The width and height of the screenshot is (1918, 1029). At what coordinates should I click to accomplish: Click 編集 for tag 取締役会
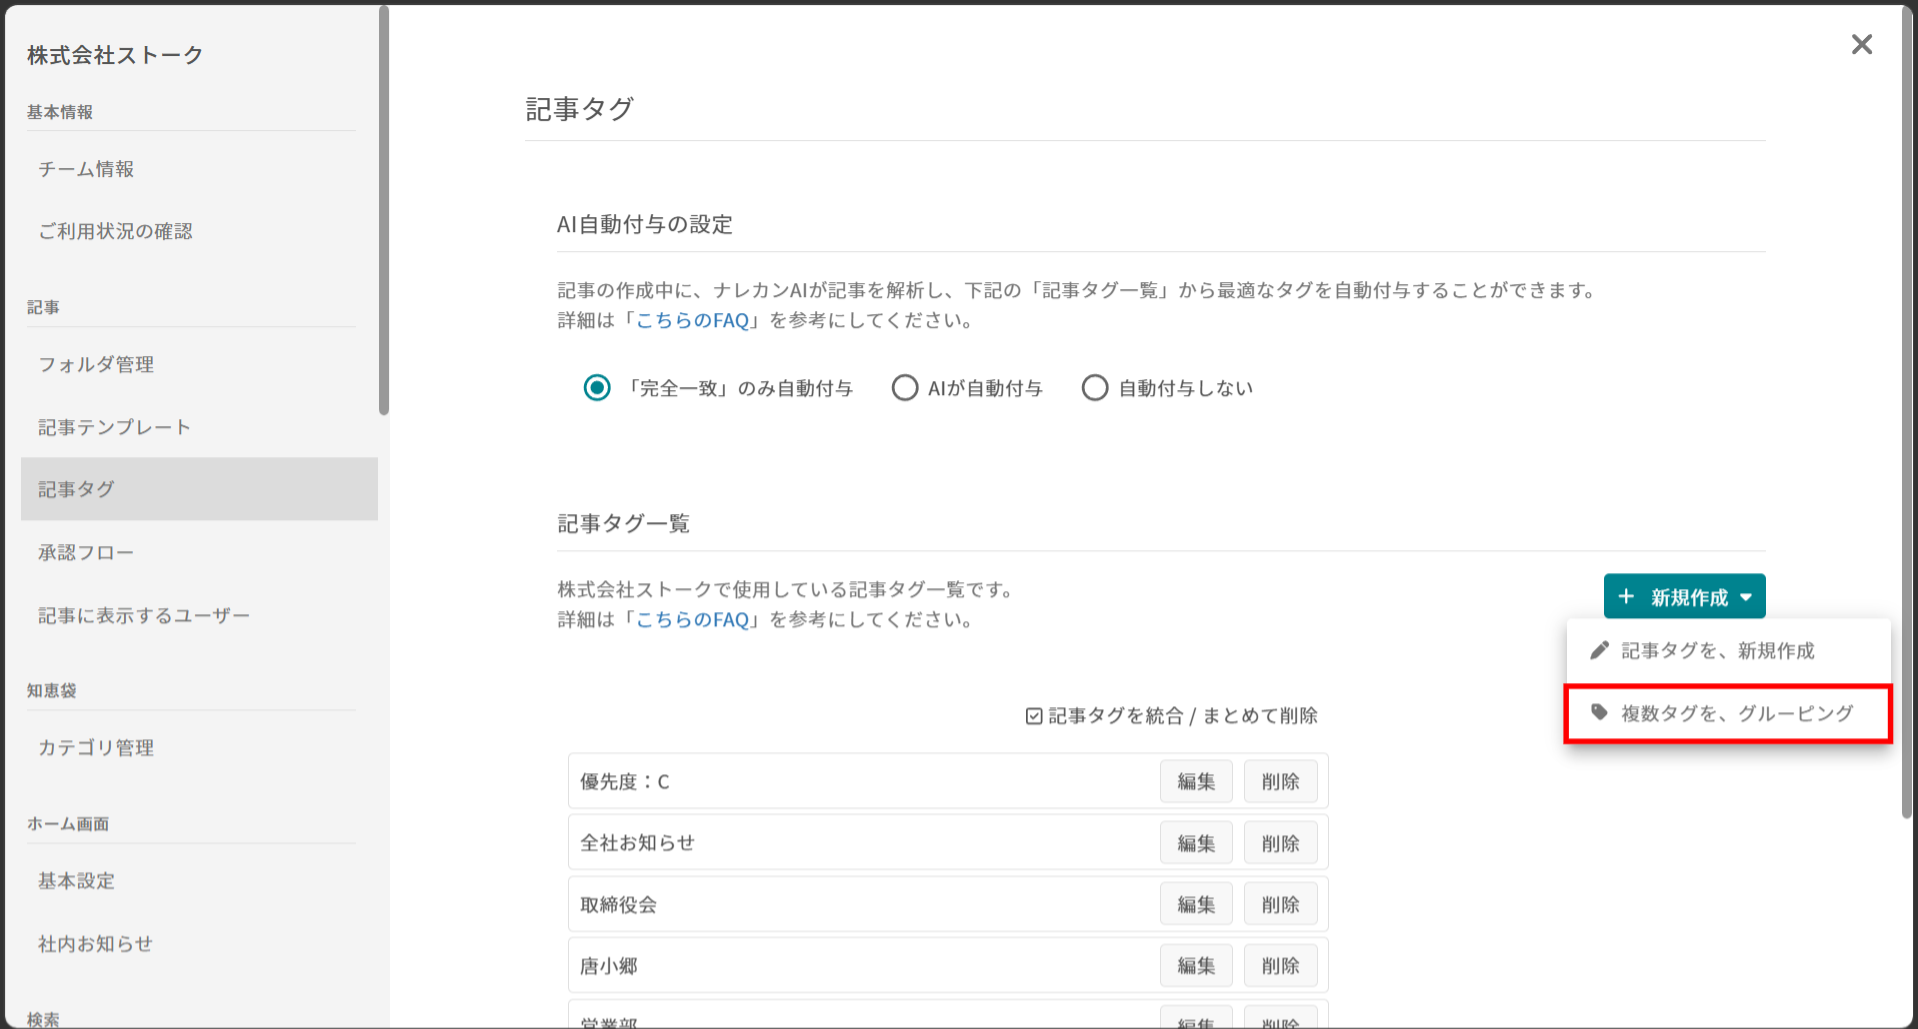(x=1196, y=904)
